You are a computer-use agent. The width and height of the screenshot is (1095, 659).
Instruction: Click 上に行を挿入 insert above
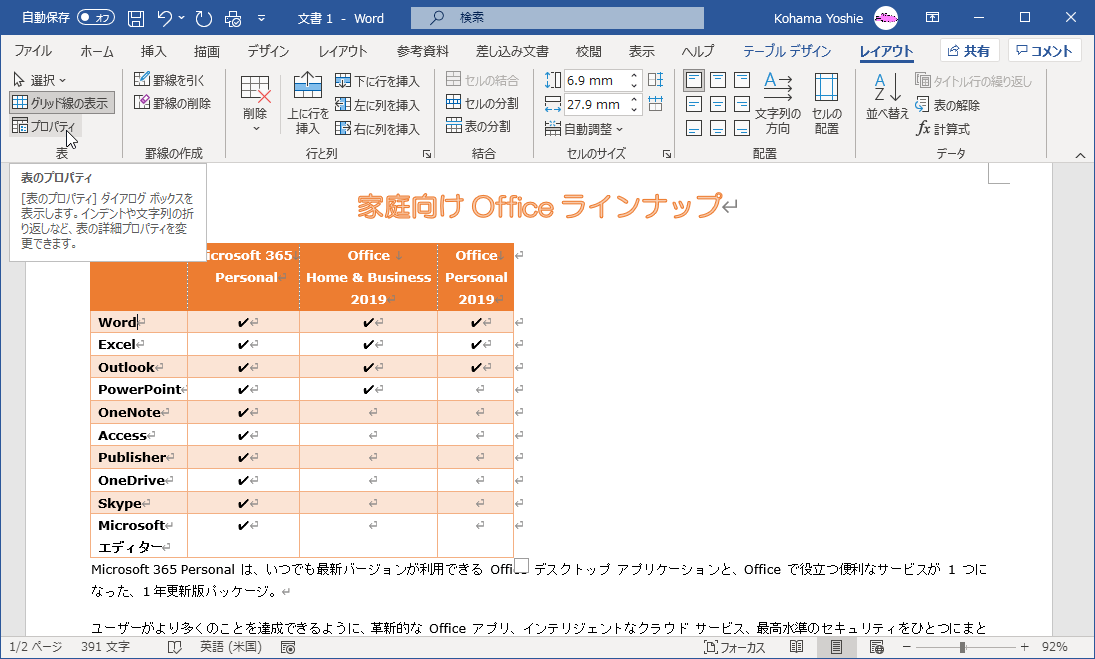point(307,105)
